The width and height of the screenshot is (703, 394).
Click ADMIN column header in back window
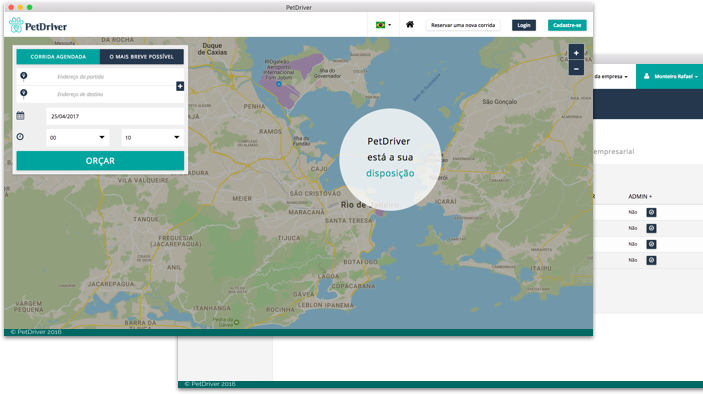[x=640, y=196]
